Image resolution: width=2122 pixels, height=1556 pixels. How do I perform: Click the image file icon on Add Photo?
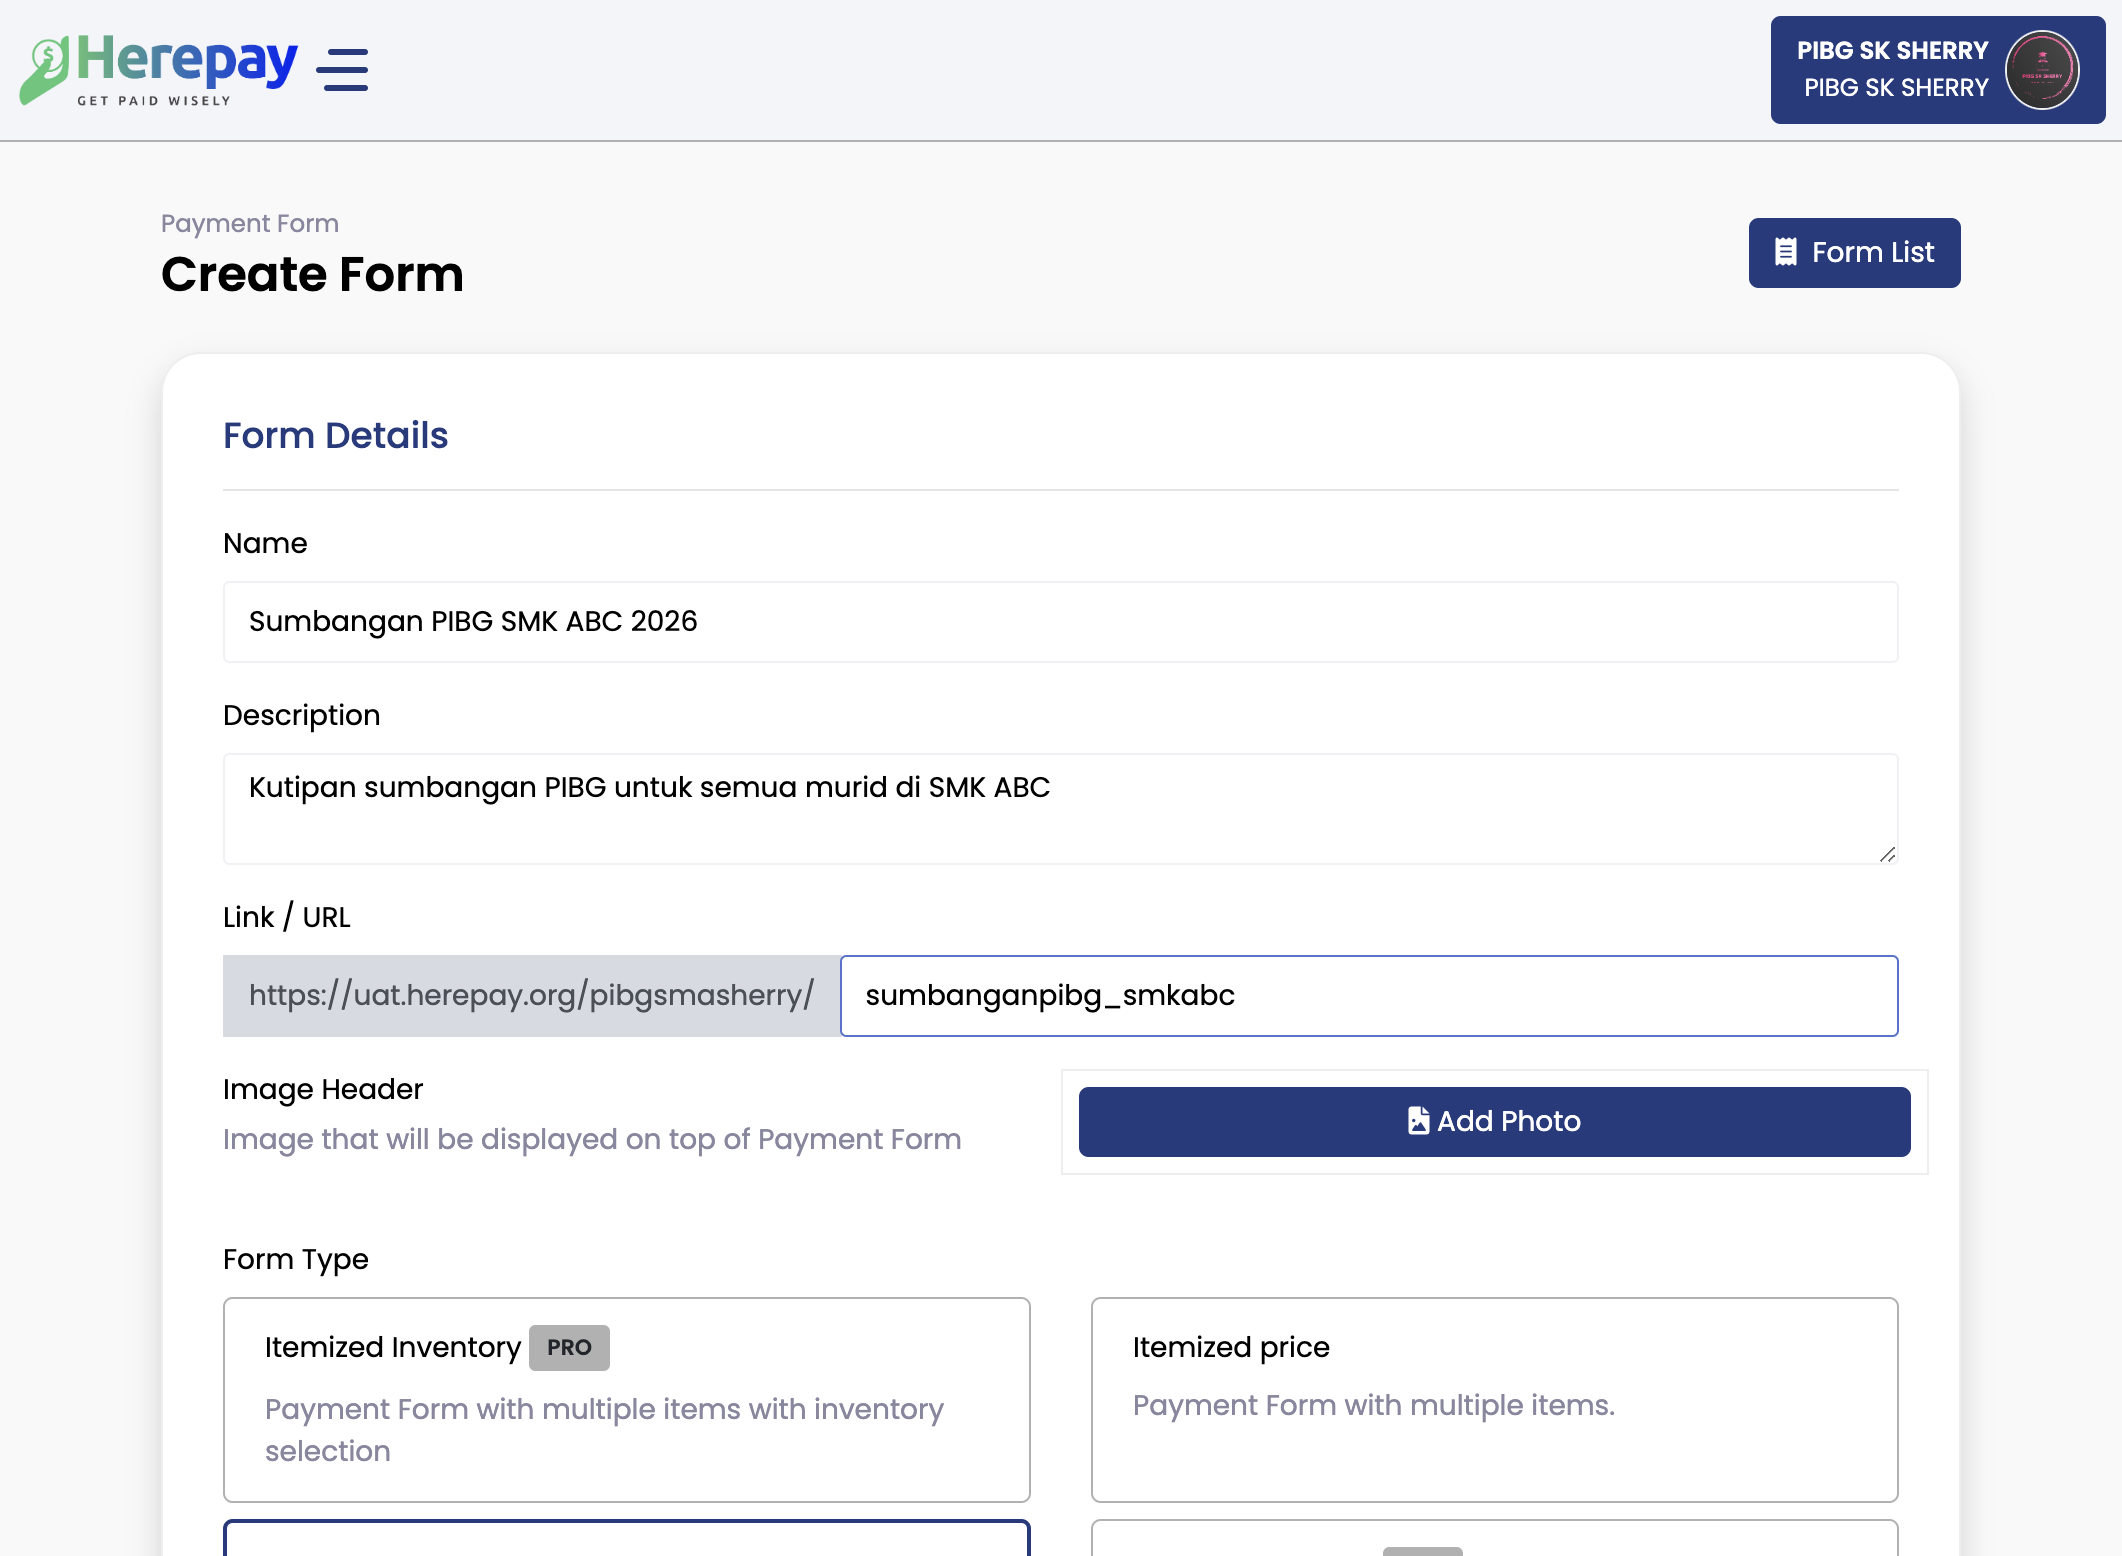1418,1121
